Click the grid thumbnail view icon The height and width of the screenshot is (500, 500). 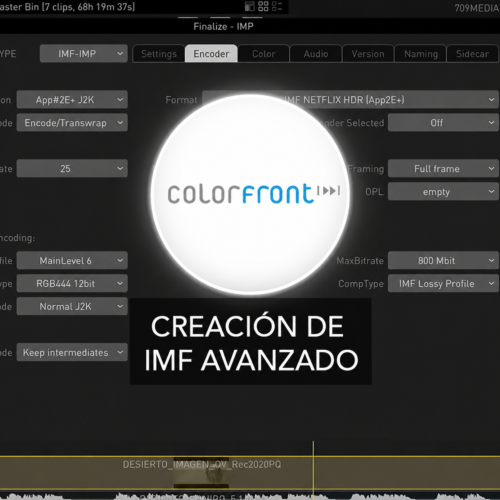pos(263,6)
